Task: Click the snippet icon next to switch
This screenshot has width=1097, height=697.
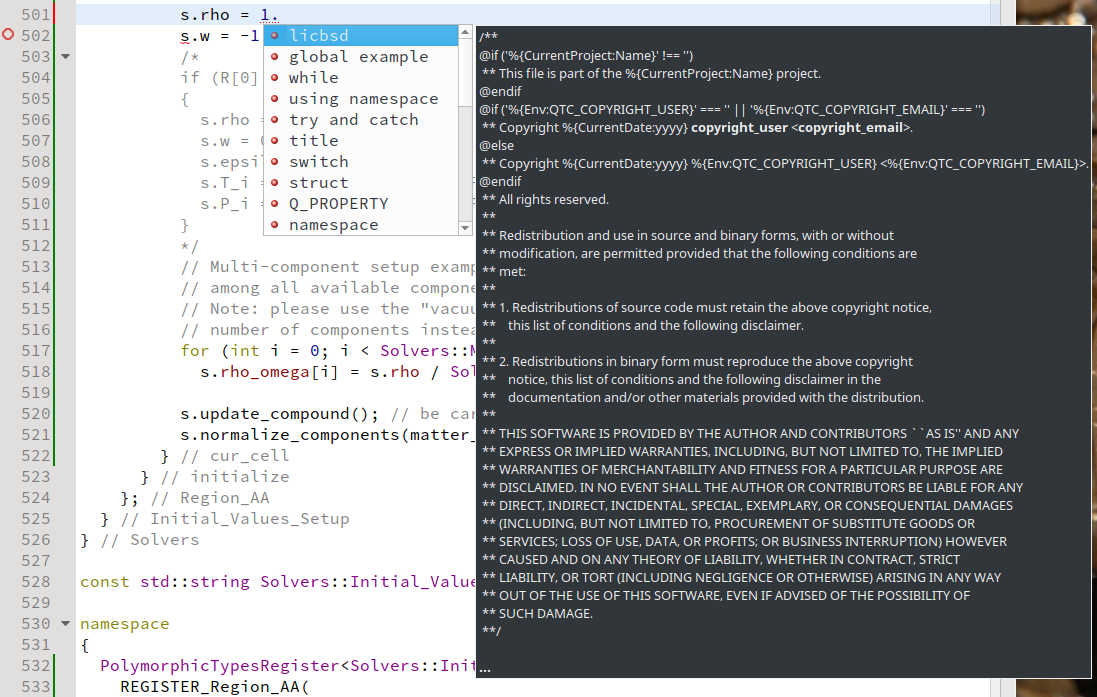Action: [275, 162]
